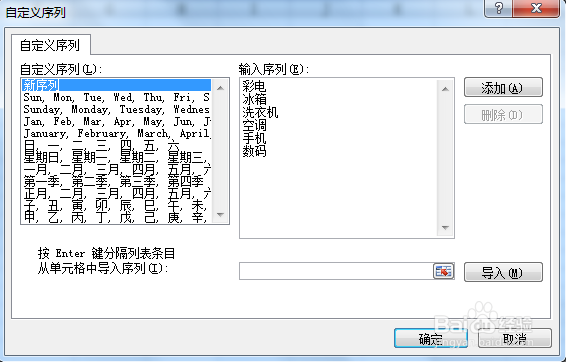
Task: Select the 一月, 二月, 三月 list entry
Action: tap(116, 169)
